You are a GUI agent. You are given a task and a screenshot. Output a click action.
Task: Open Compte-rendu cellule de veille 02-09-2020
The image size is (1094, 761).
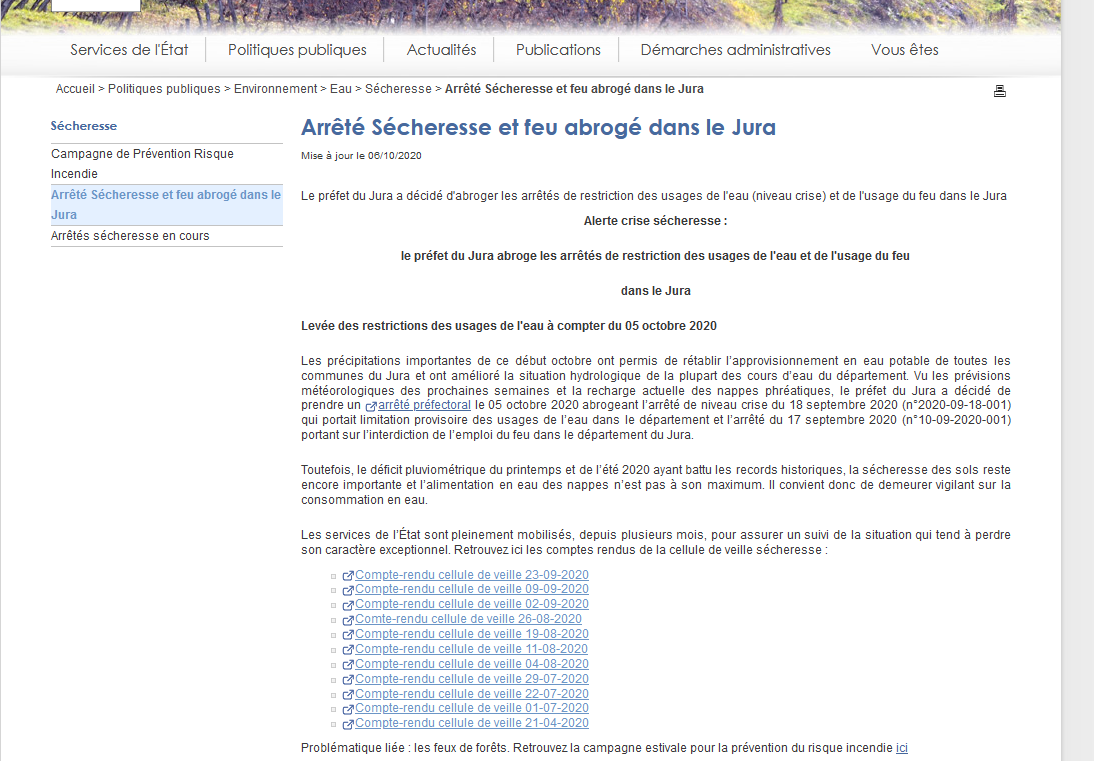pyautogui.click(x=472, y=604)
